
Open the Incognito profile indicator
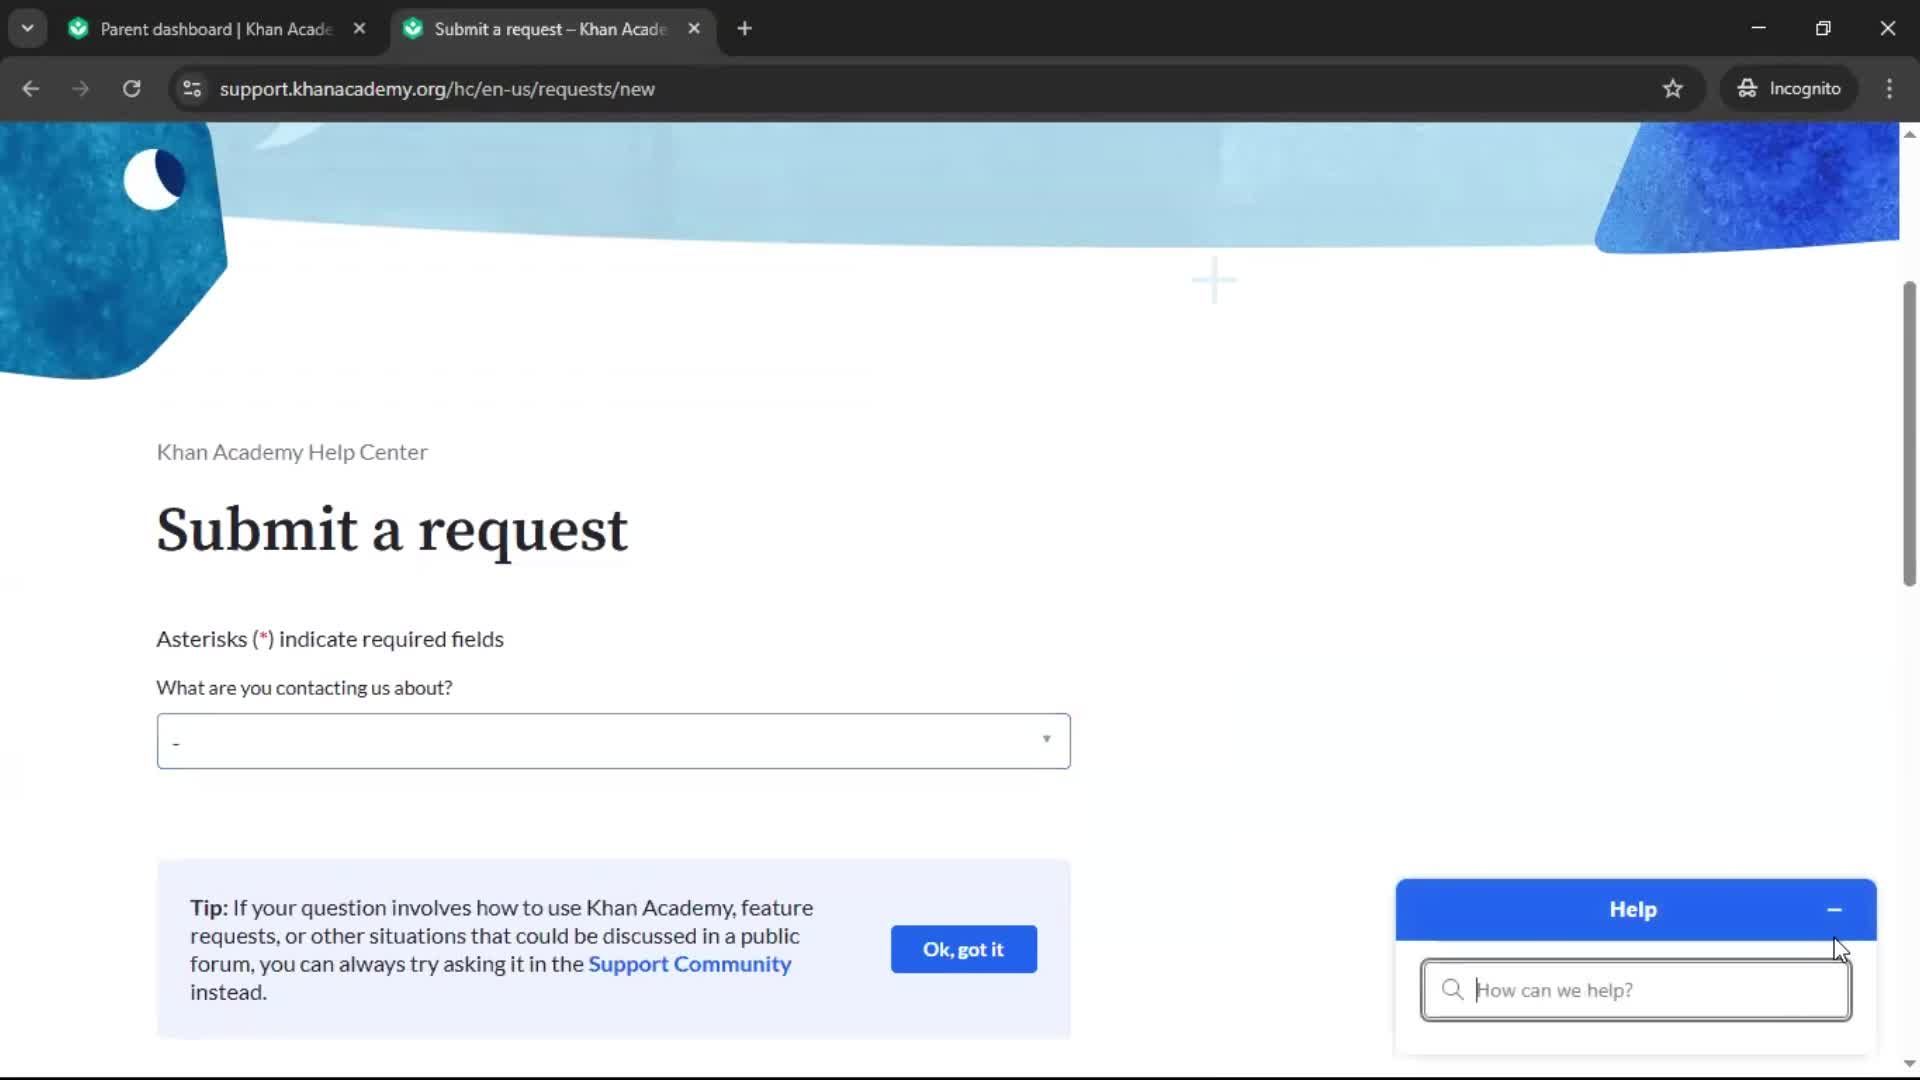click(1788, 89)
